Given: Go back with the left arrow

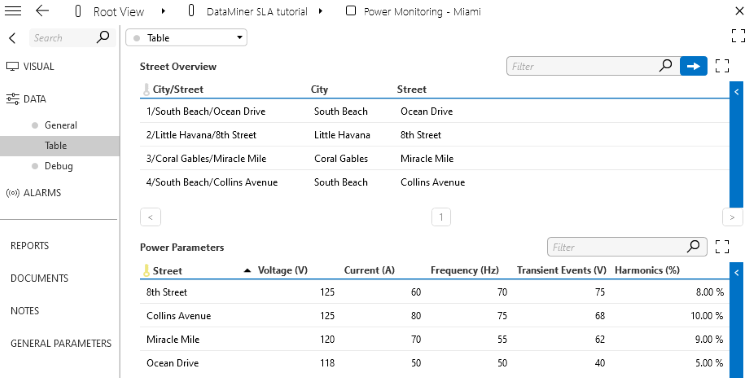Looking at the screenshot, I should 43,11.
